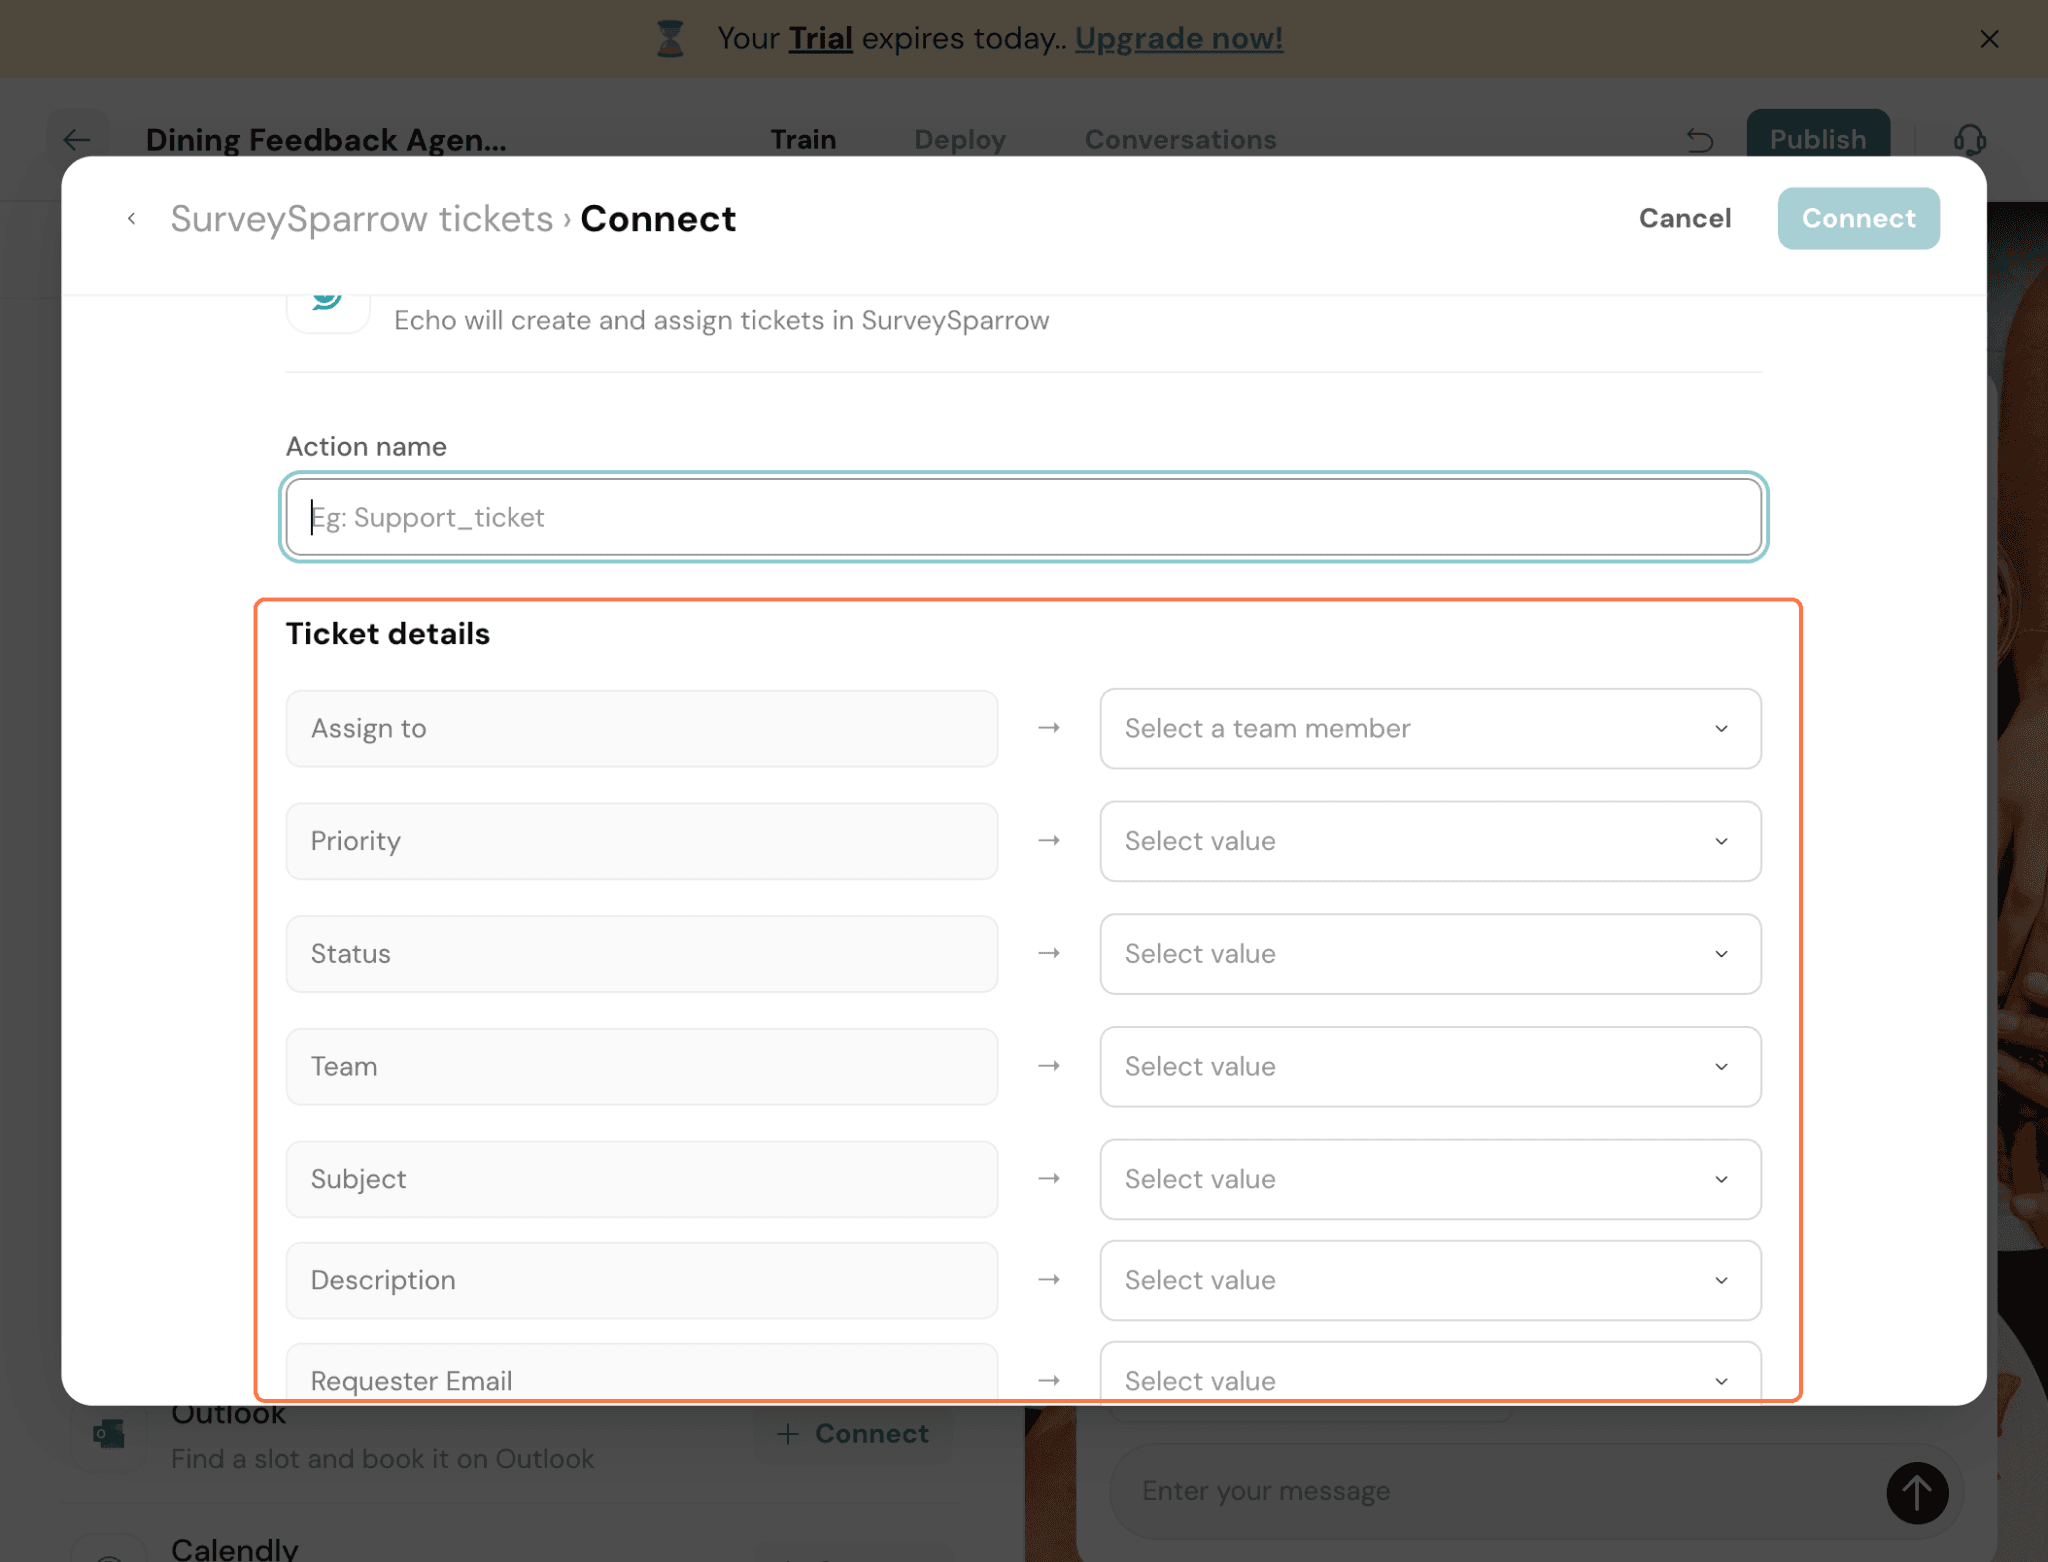The image size is (2048, 1562).
Task: Click the hourglass trial icon
Action: 670,39
